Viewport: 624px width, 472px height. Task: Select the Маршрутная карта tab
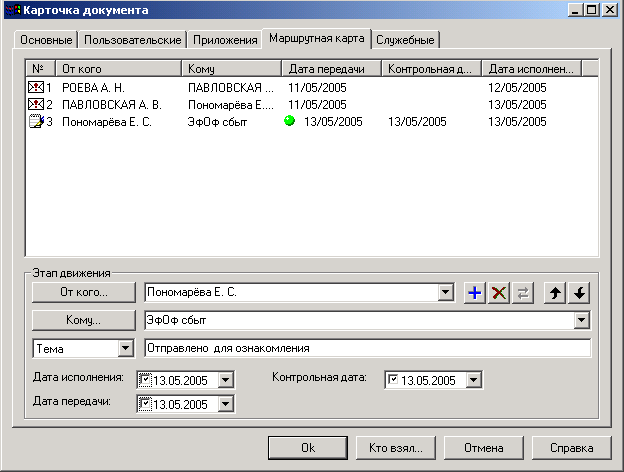pyautogui.click(x=317, y=38)
